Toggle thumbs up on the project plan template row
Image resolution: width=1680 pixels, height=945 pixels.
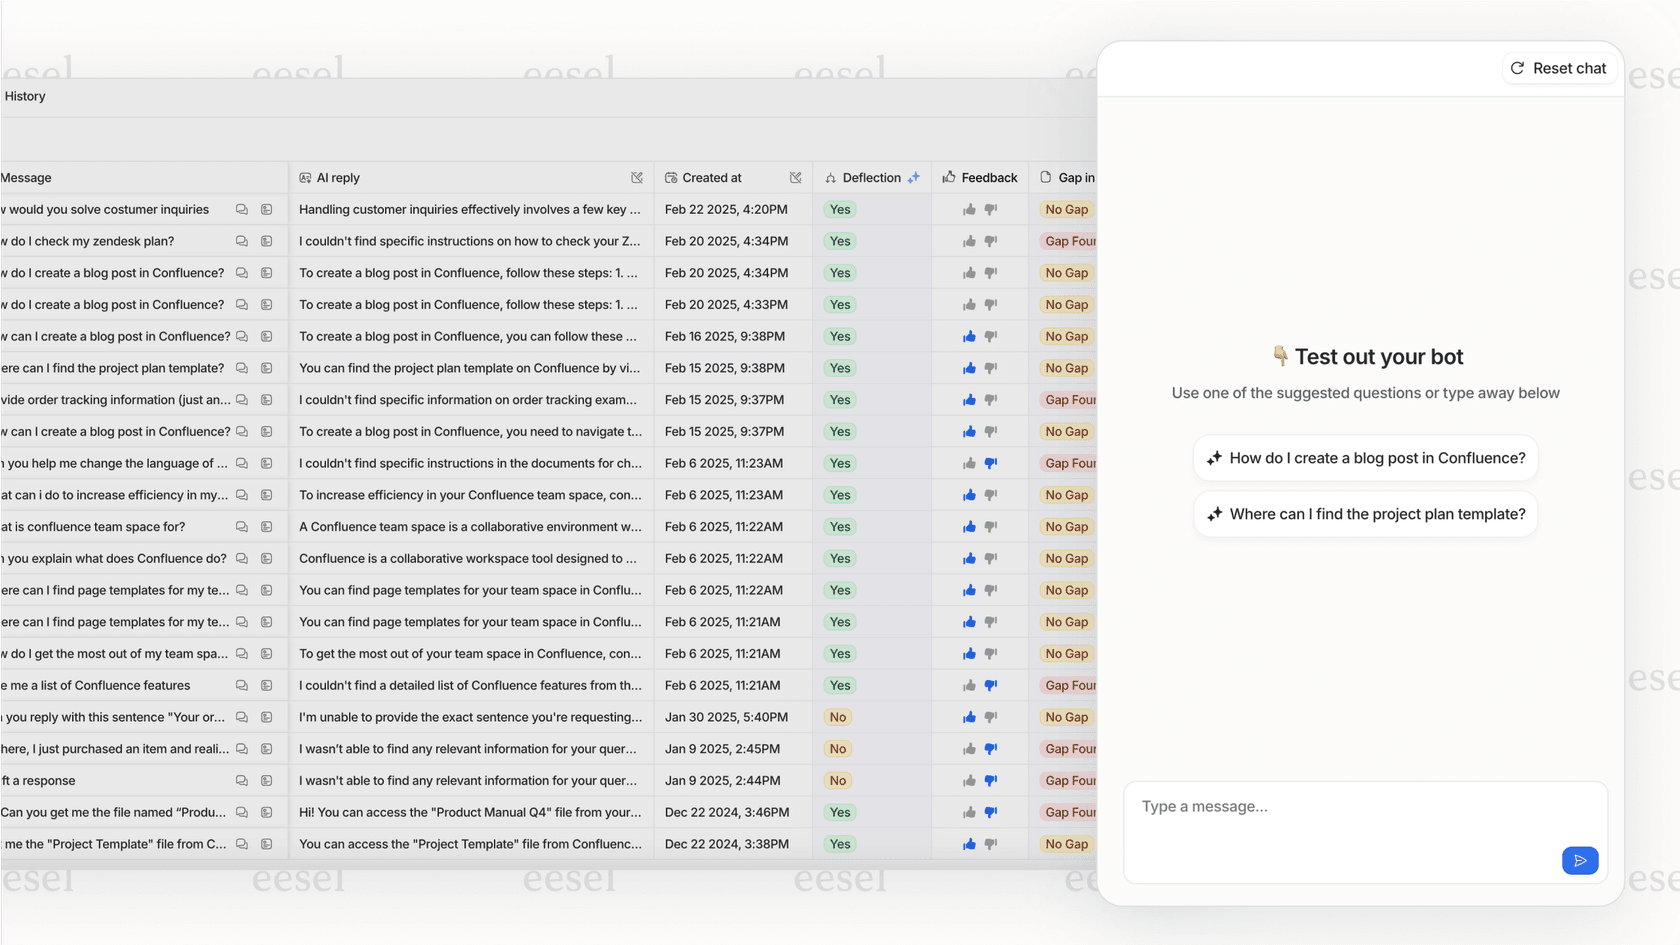pyautogui.click(x=967, y=368)
